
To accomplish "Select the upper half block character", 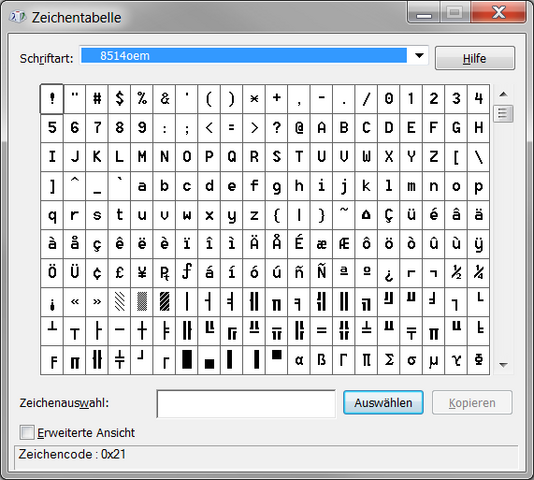I will pos(277,360).
